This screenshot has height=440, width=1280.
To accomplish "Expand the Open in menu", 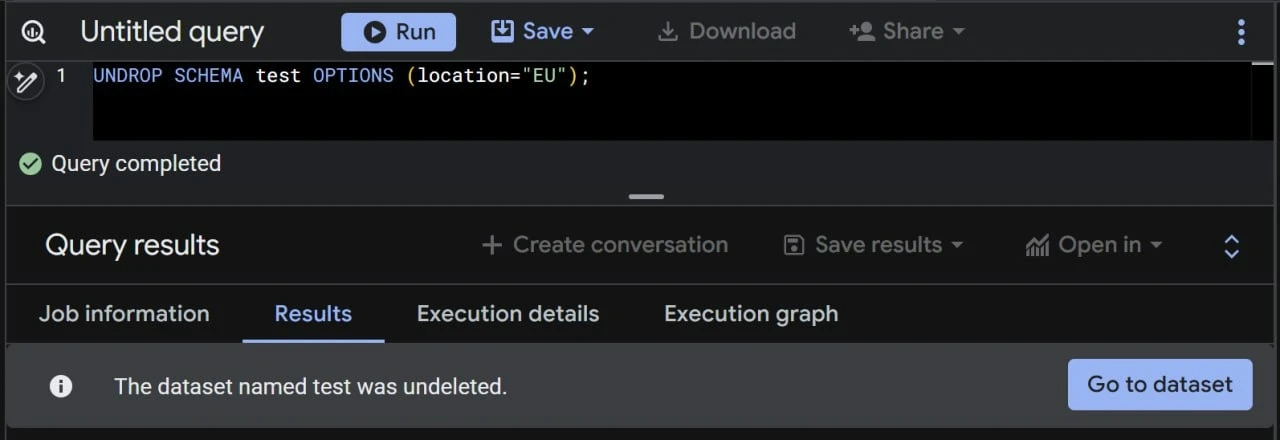I will [x=1094, y=246].
